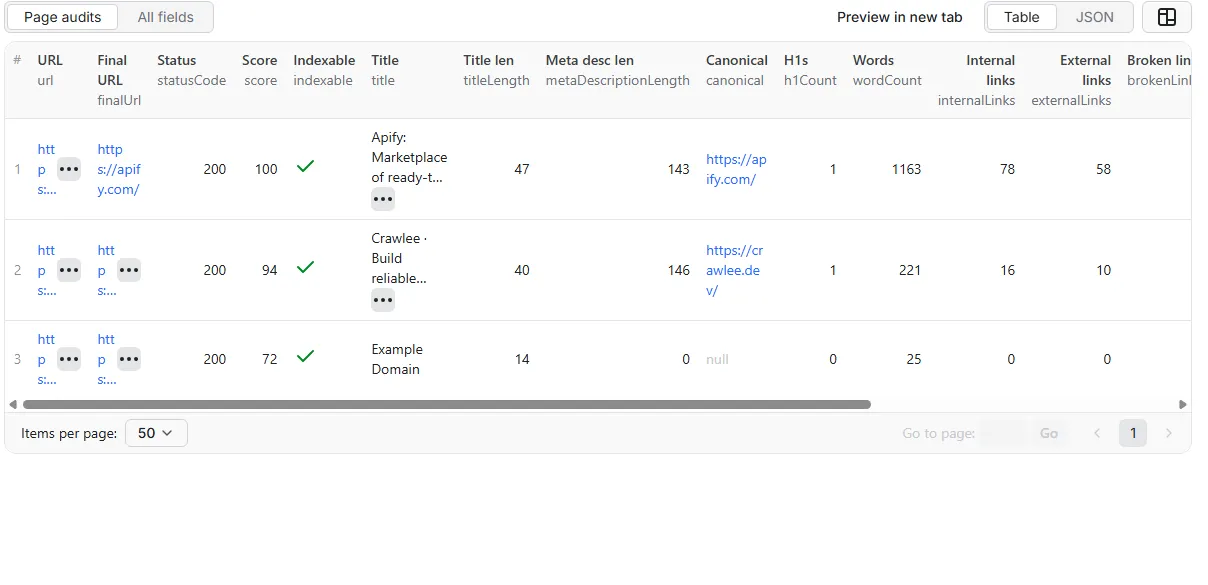Click the word count 221
This screenshot has width=1208, height=585.
pyautogui.click(x=910, y=270)
